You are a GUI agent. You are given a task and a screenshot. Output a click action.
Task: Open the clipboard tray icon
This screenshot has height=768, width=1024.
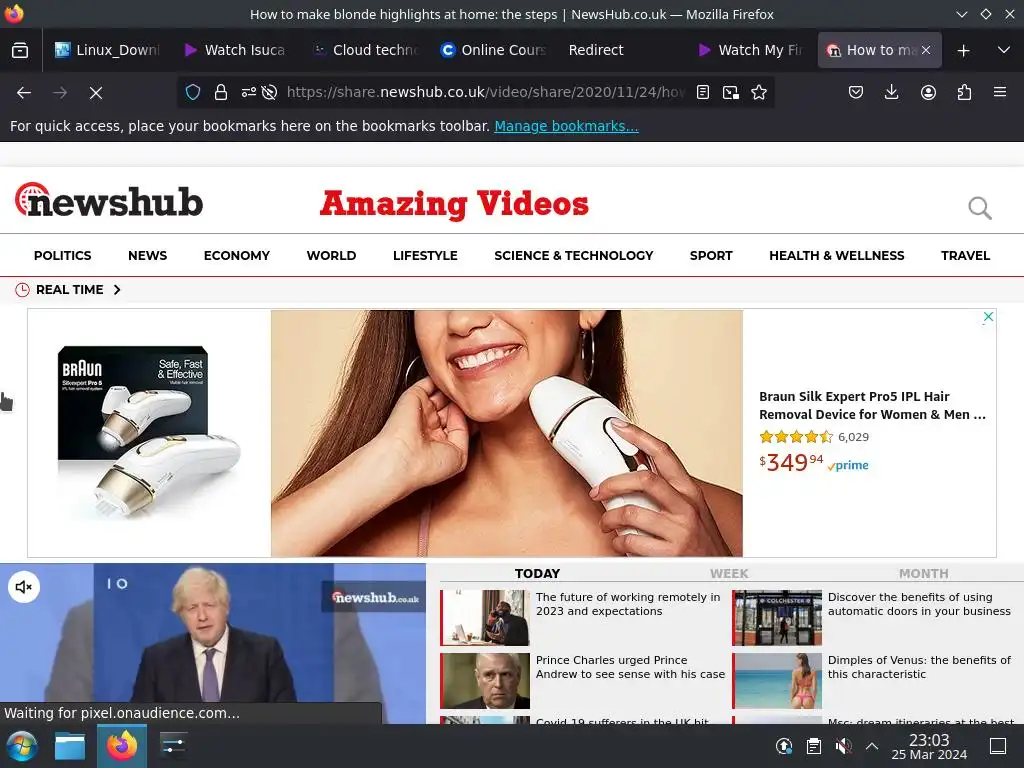pos(814,746)
